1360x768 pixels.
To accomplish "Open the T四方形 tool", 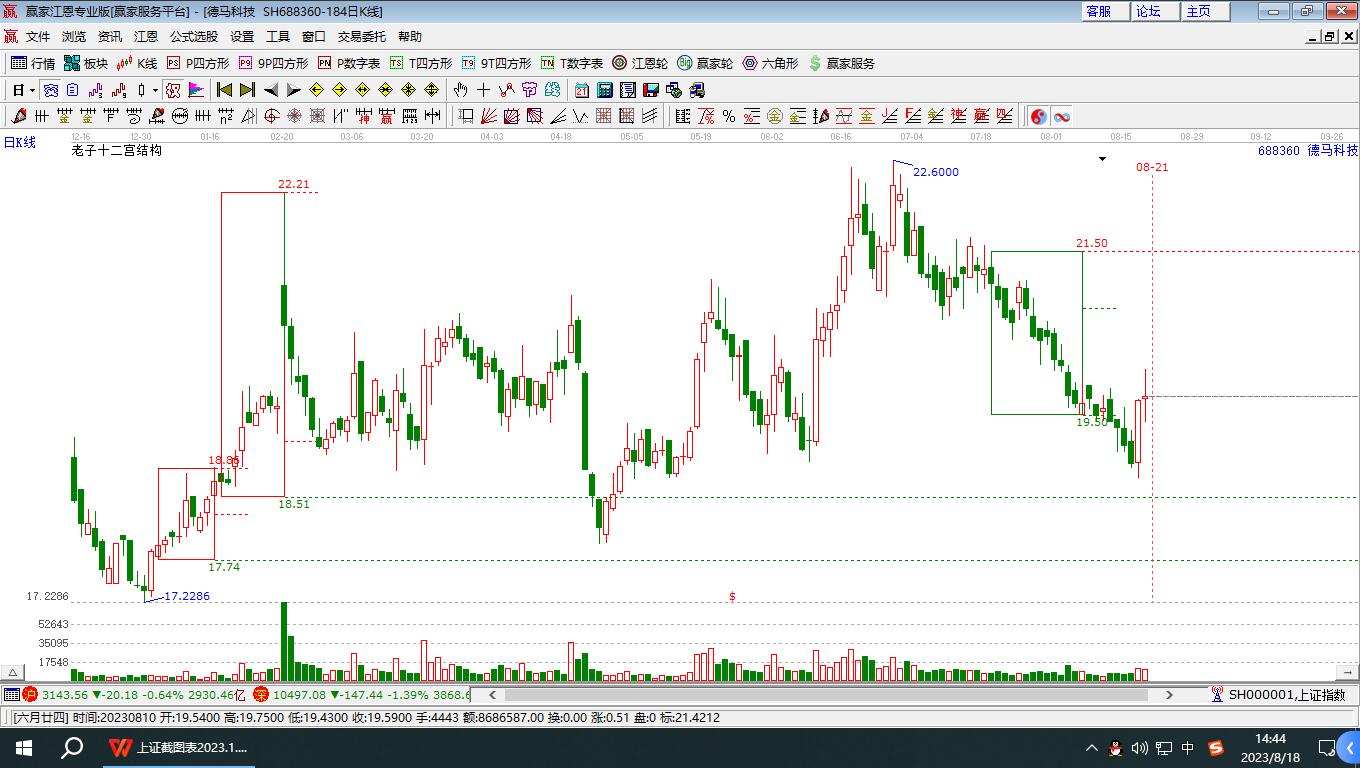I will click(421, 63).
